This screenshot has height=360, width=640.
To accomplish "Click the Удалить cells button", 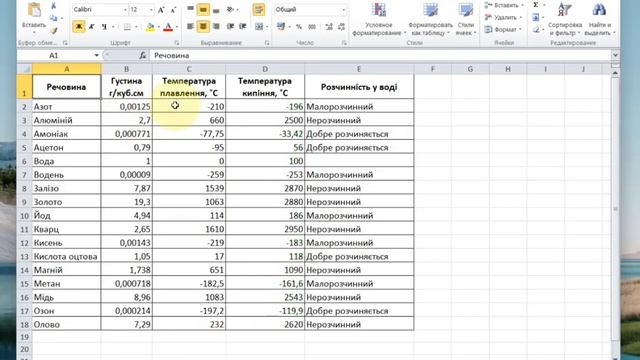I will [x=504, y=18].
